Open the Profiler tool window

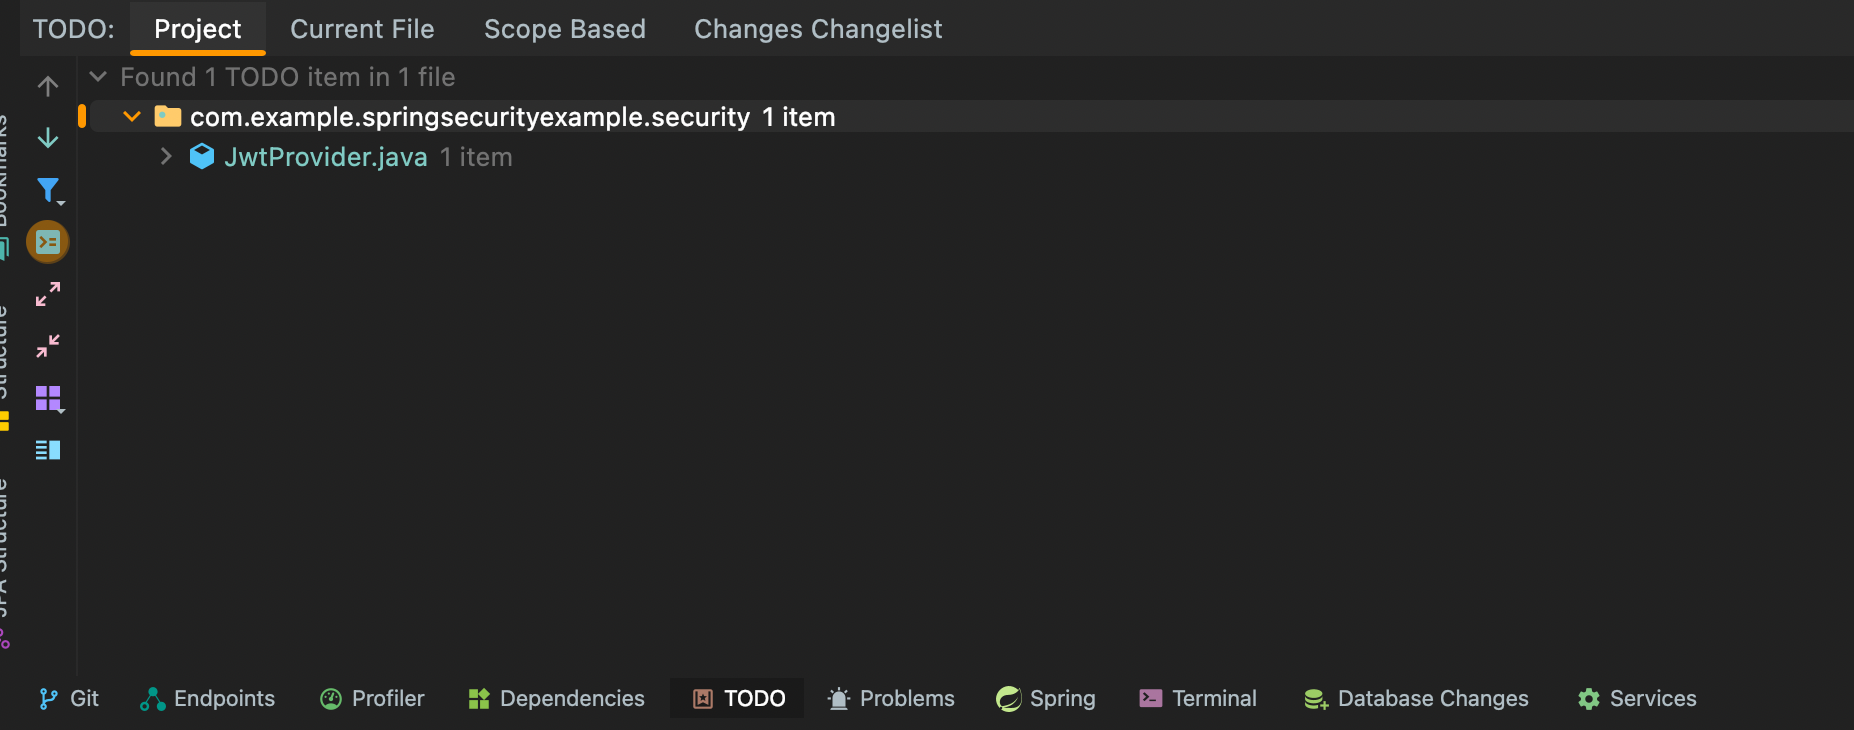coord(372,698)
